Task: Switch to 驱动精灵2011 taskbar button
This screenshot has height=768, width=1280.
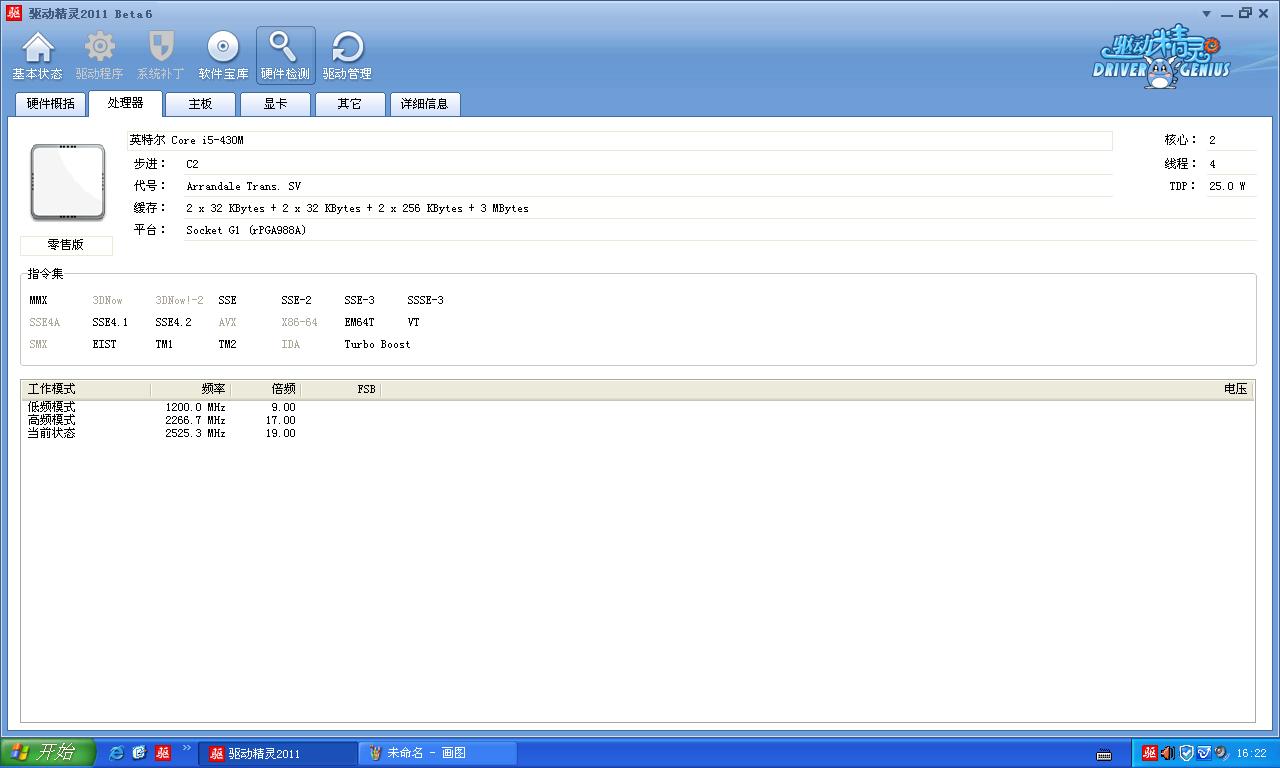Action: [x=277, y=753]
